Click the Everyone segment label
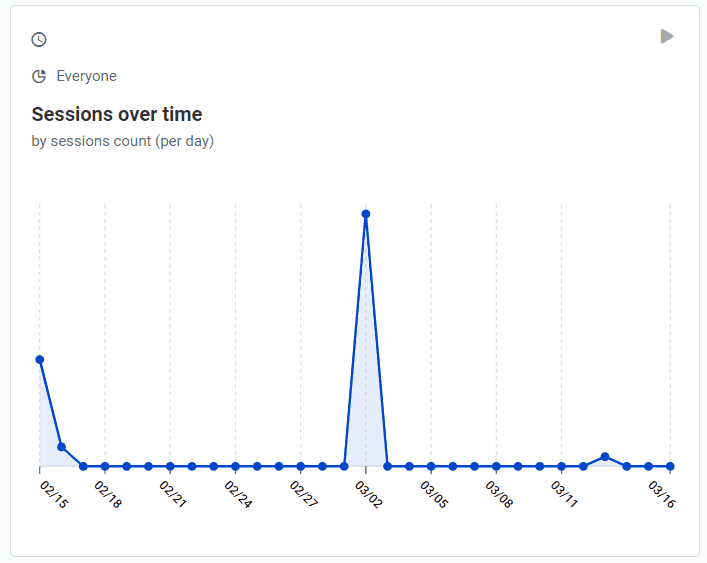707x563 pixels. [x=86, y=76]
